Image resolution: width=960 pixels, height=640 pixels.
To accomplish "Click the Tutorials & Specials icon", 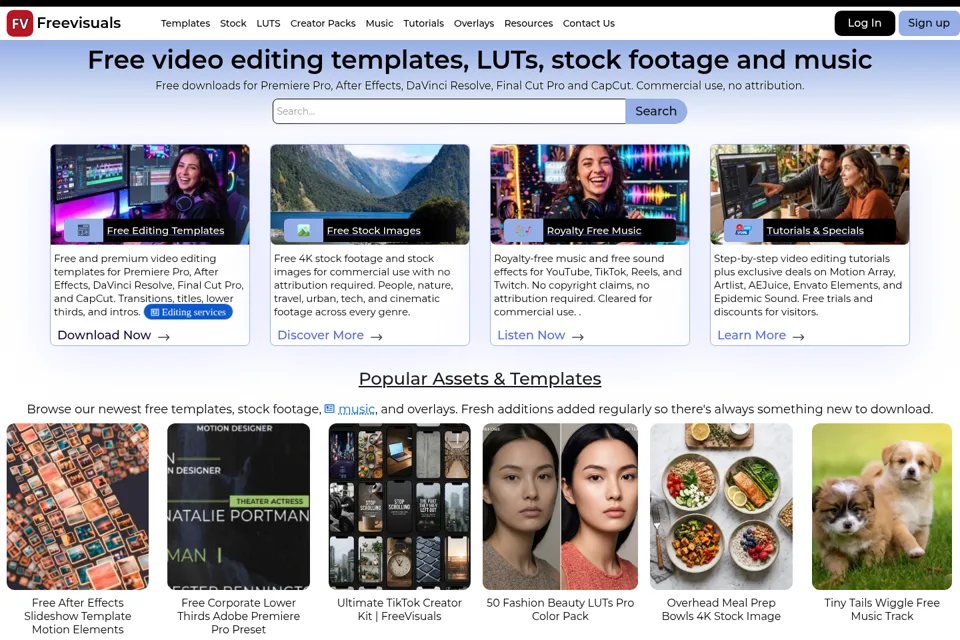I will click(x=743, y=230).
